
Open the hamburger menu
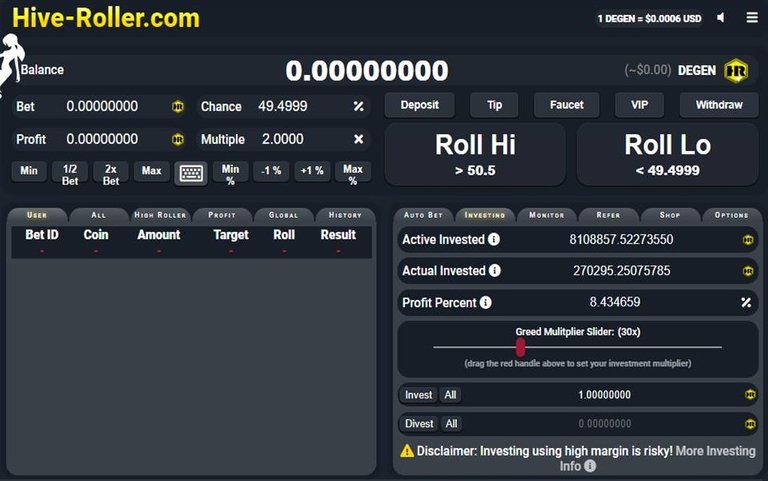[x=752, y=18]
